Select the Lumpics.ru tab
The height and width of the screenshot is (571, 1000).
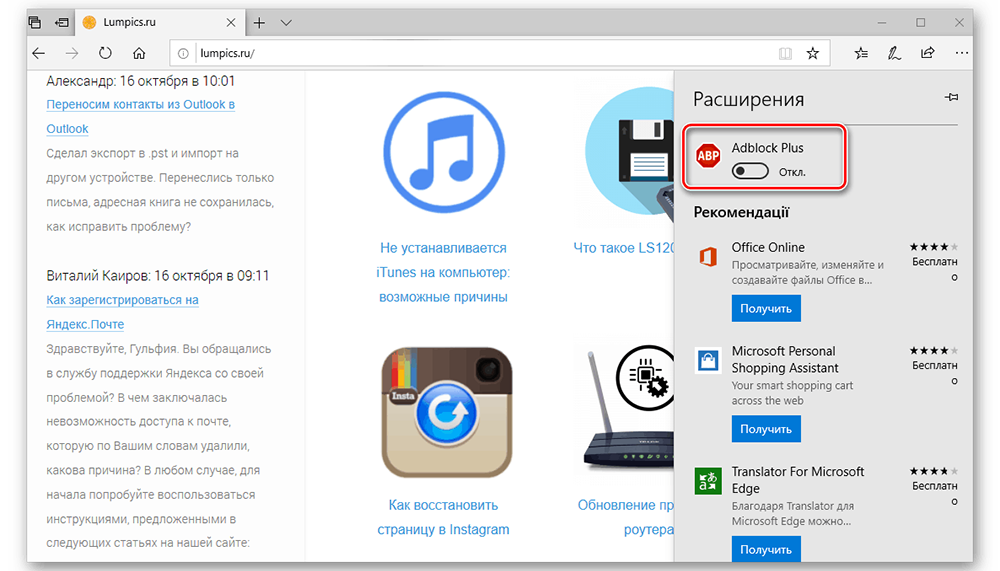(x=159, y=22)
